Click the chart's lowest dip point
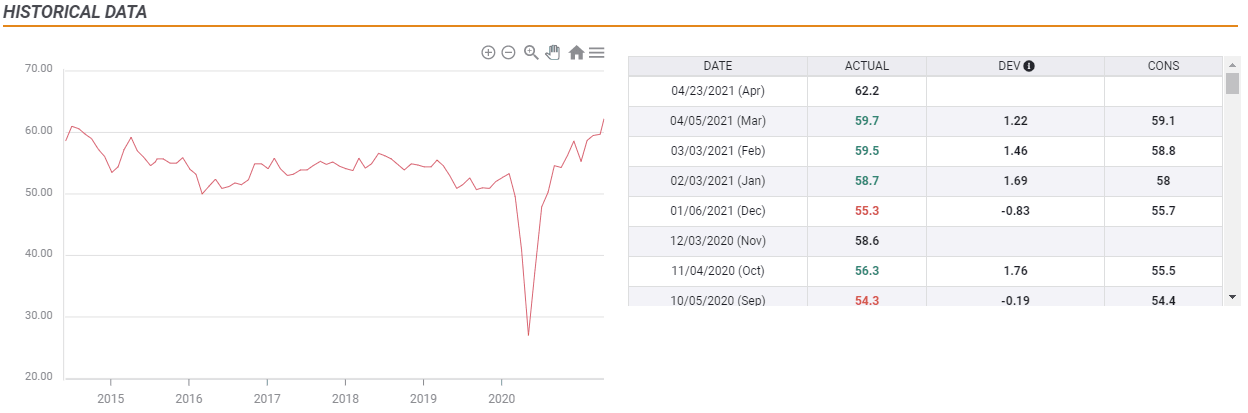 (528, 336)
